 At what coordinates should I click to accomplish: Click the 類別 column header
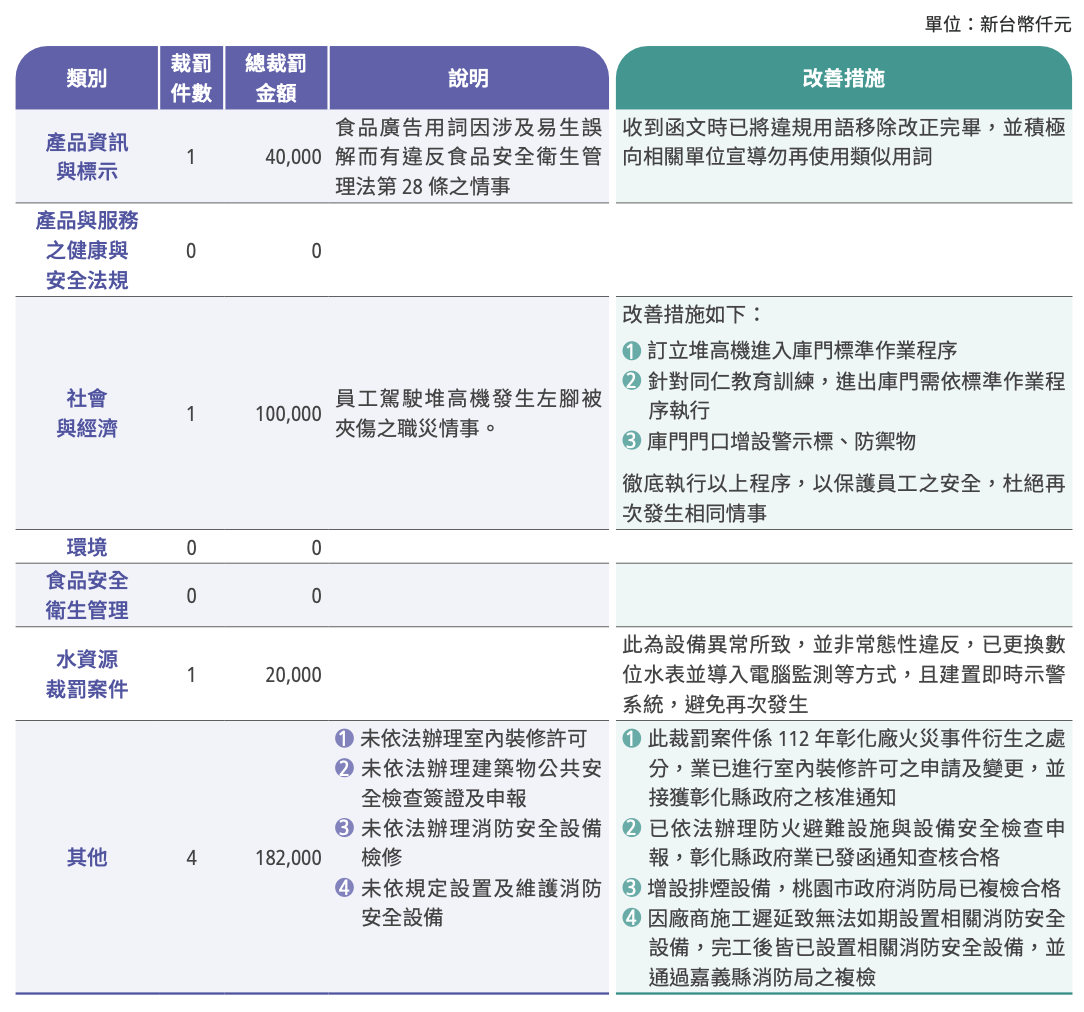pos(86,78)
